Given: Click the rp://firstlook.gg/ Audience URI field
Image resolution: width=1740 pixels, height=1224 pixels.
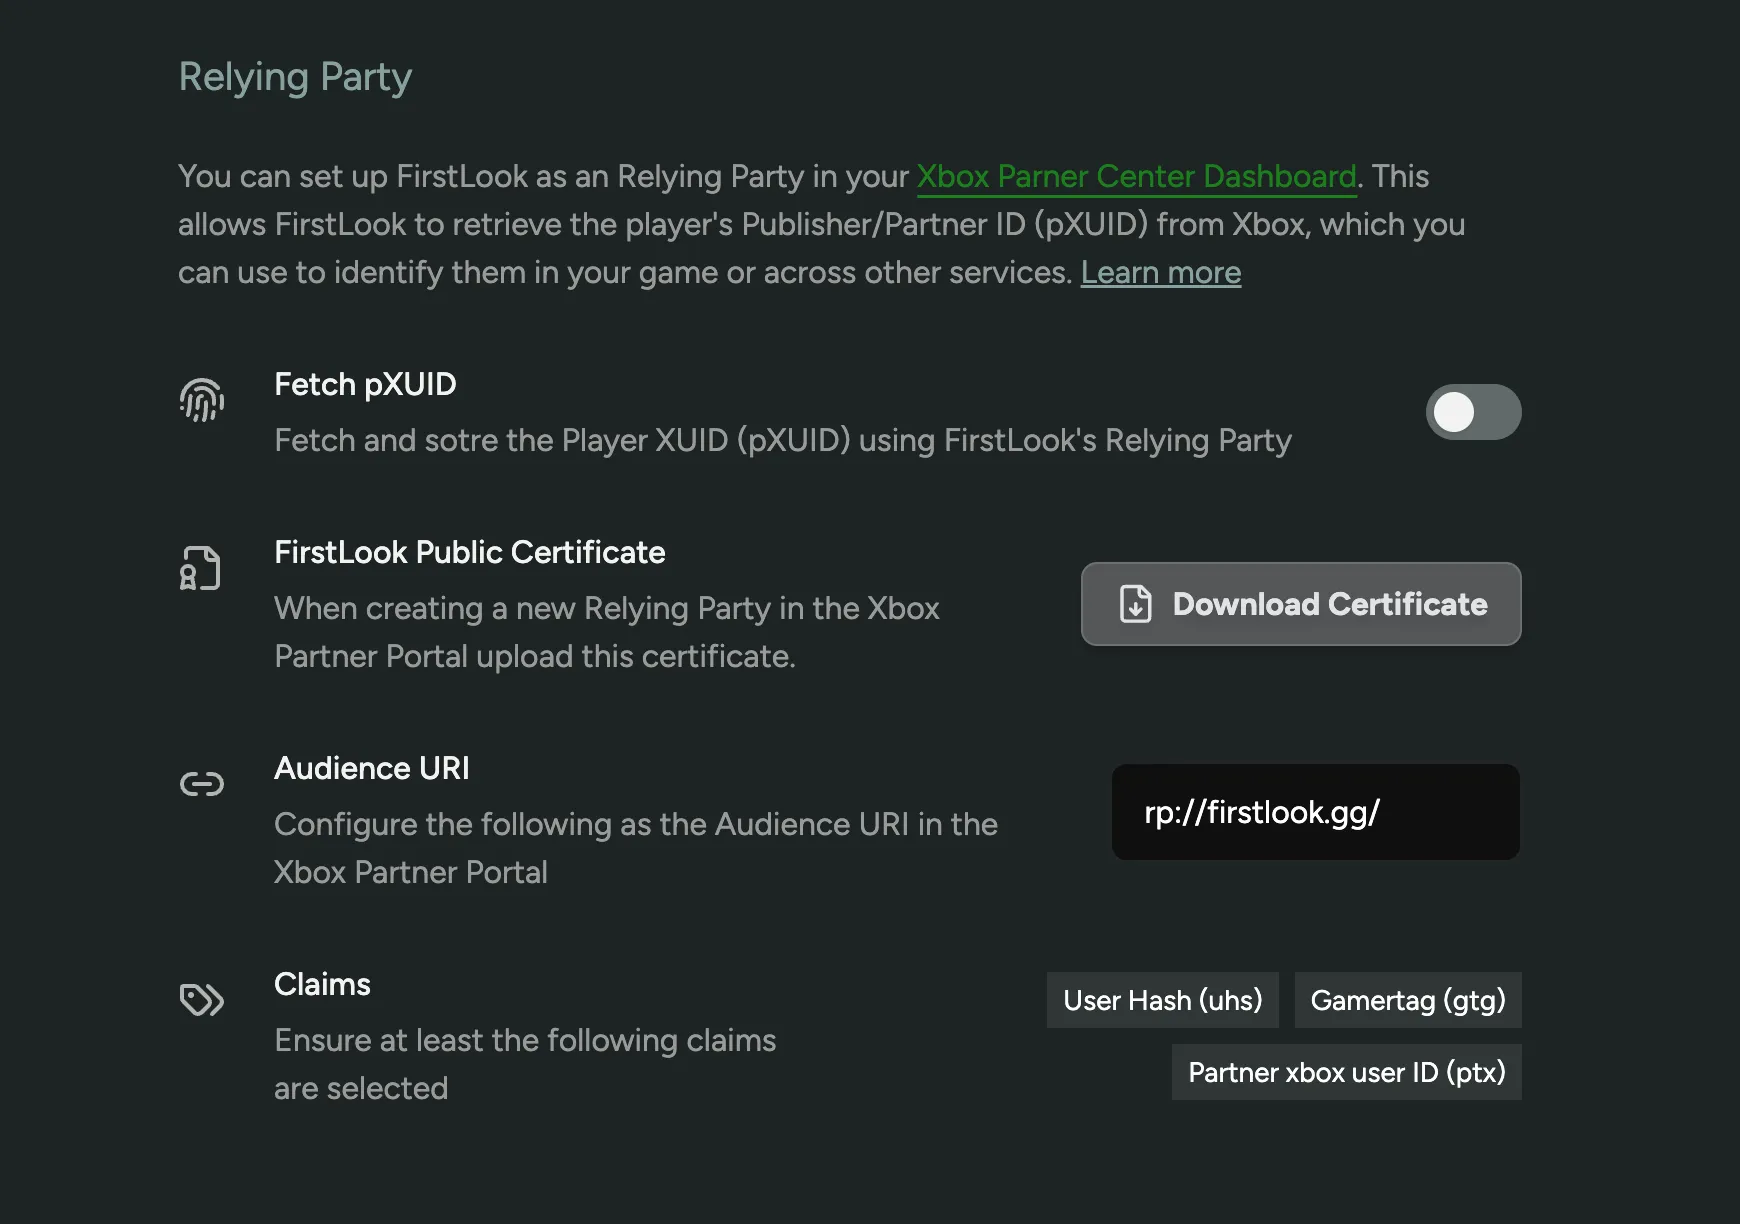Looking at the screenshot, I should (1315, 812).
